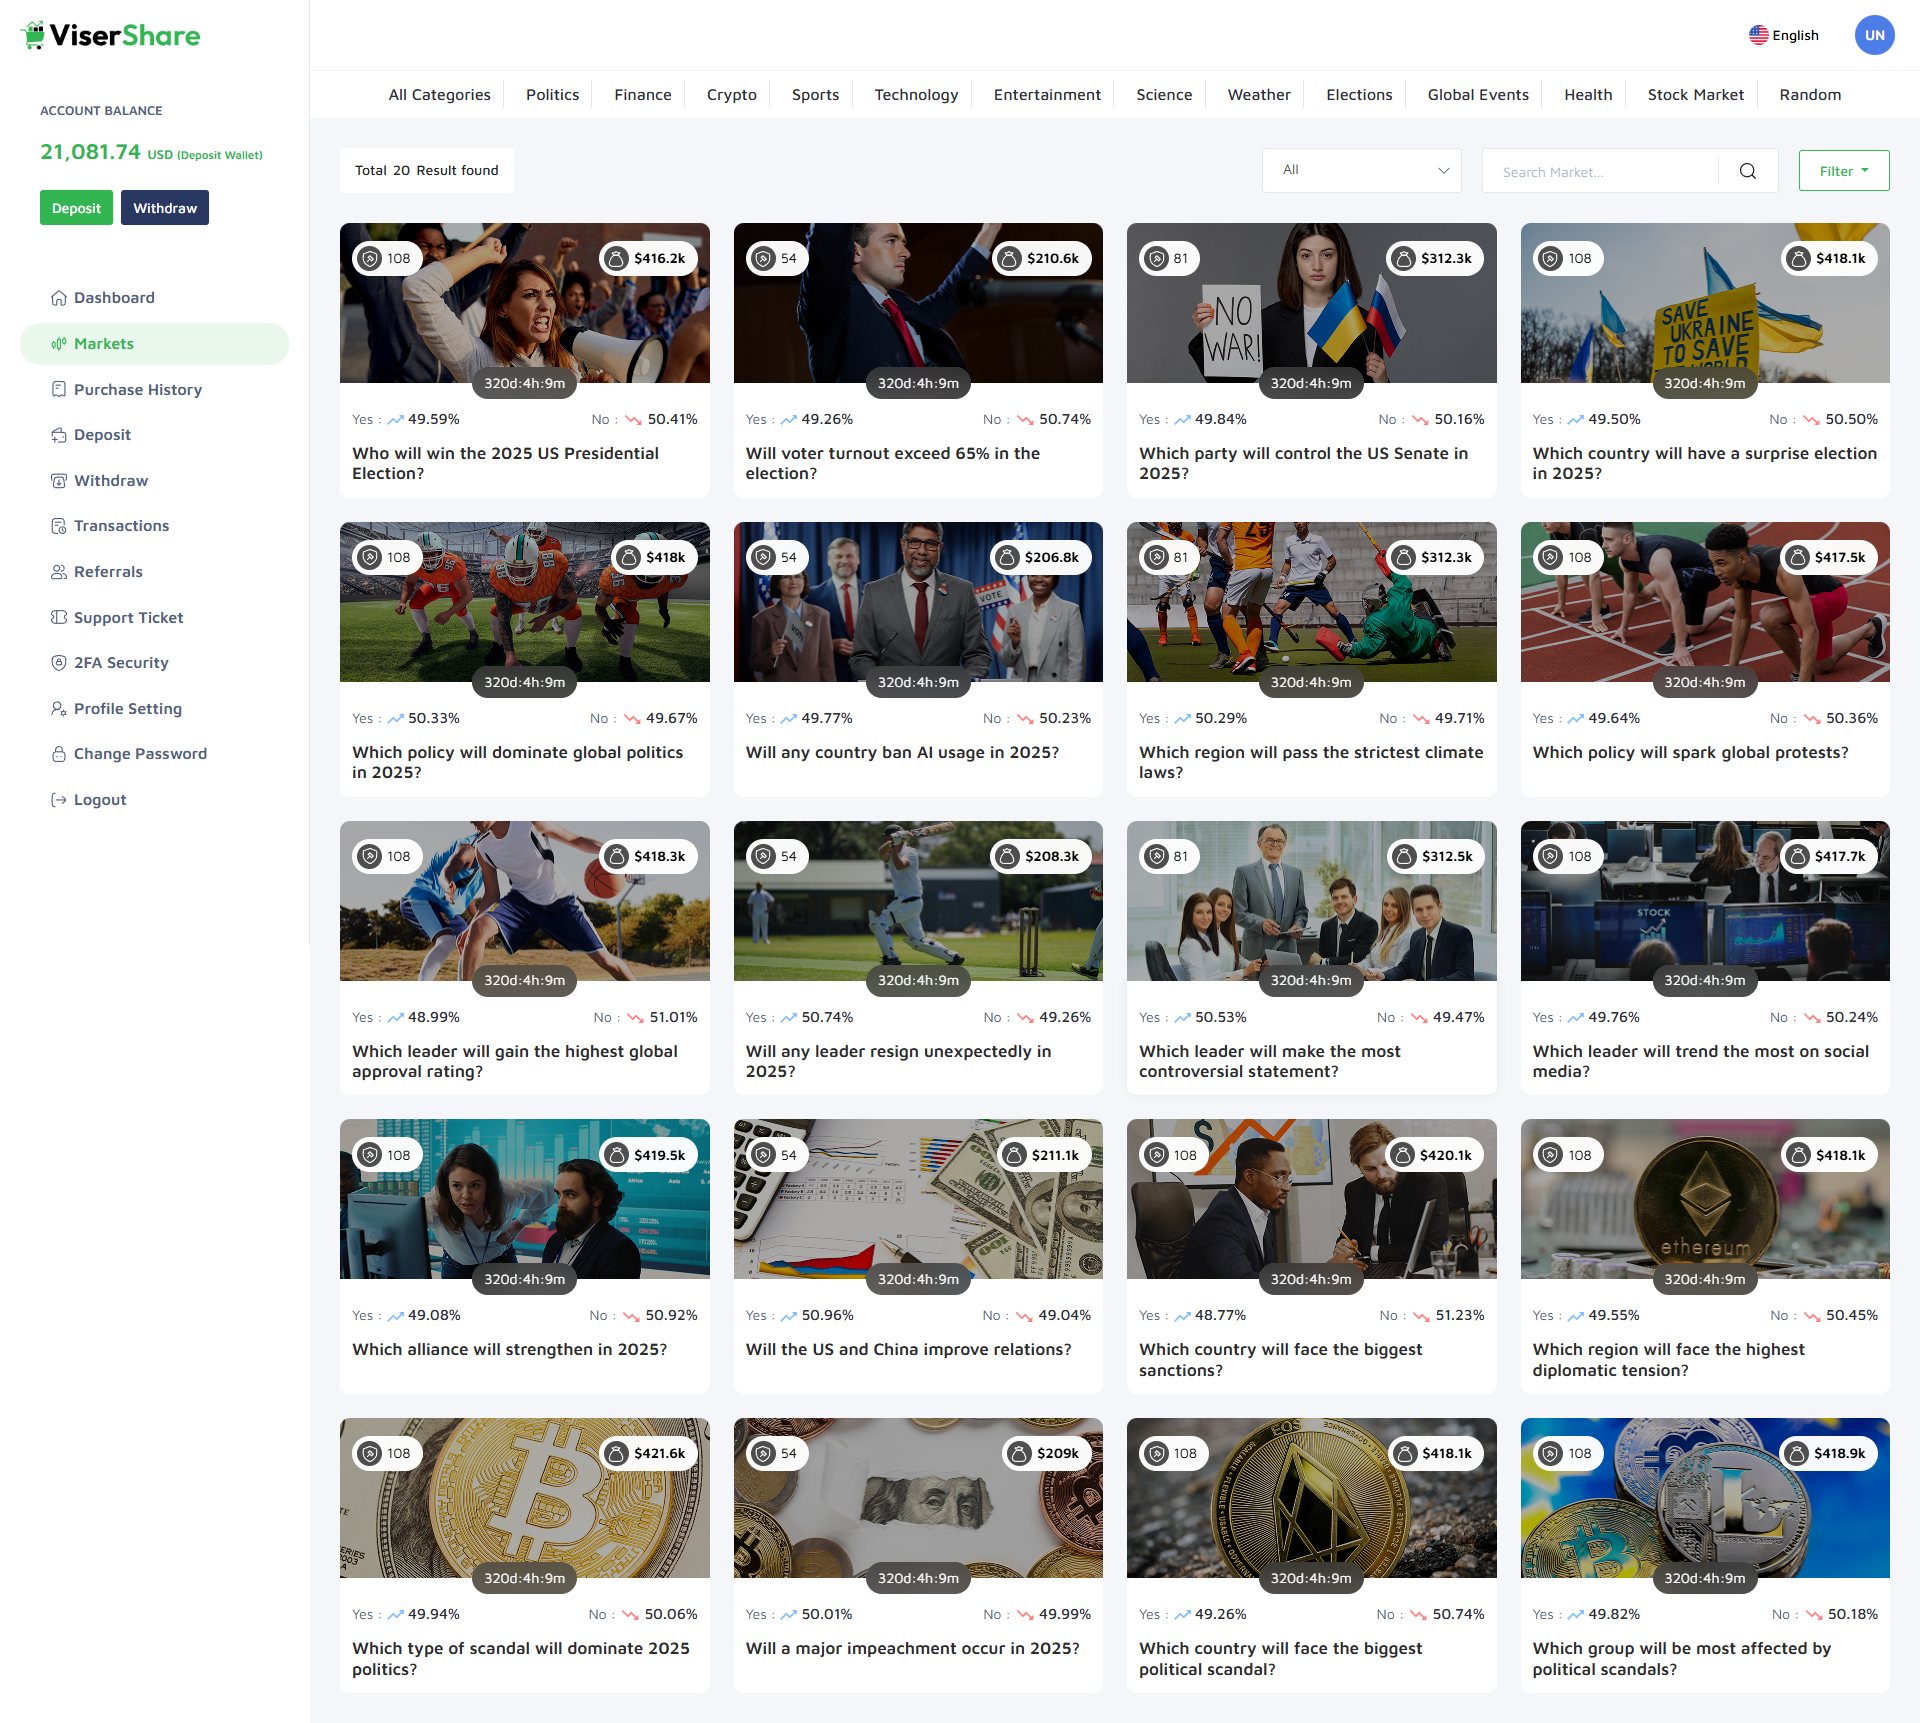Select the Politics category tab

[x=552, y=95]
